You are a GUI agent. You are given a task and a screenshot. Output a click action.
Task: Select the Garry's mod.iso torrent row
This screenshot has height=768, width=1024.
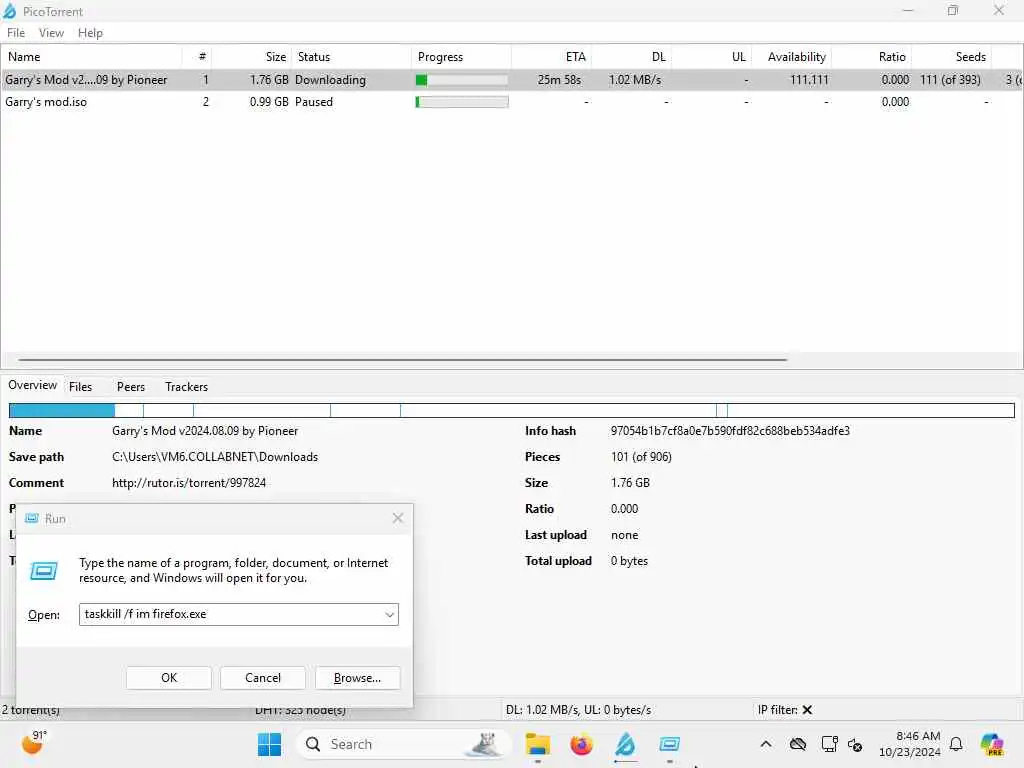click(512, 102)
